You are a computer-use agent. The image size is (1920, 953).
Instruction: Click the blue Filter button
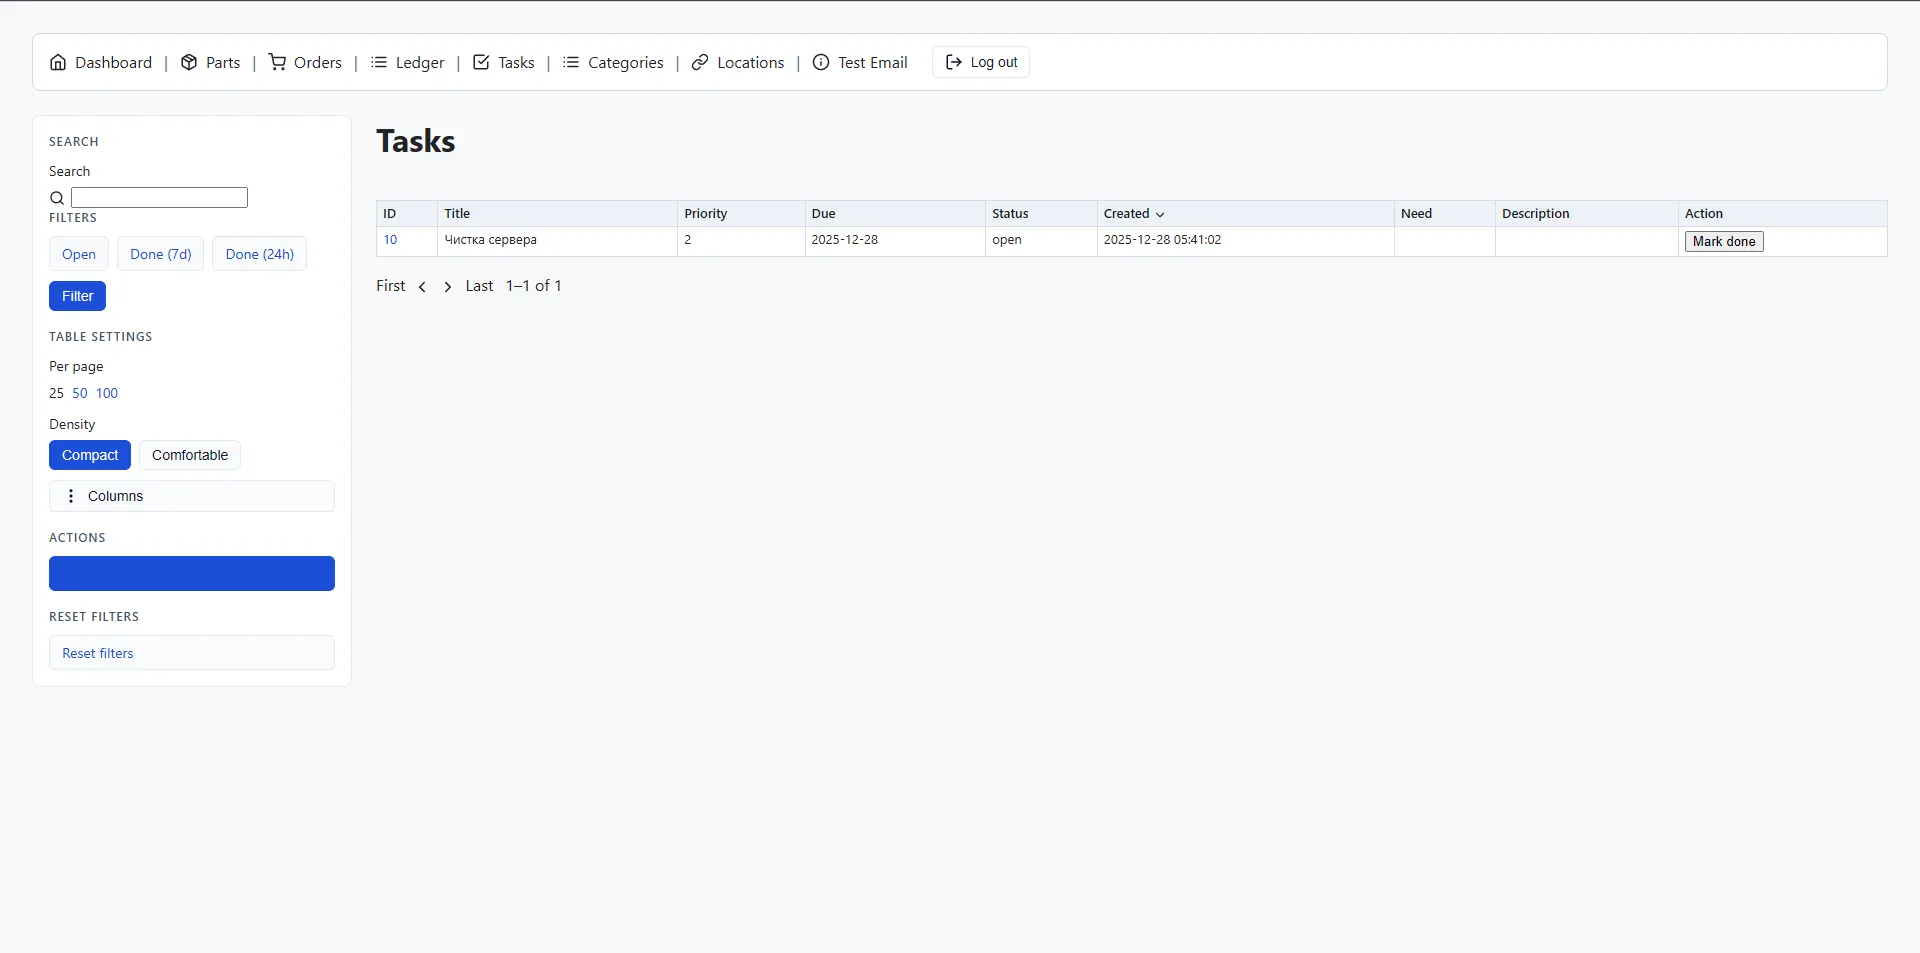coord(77,296)
